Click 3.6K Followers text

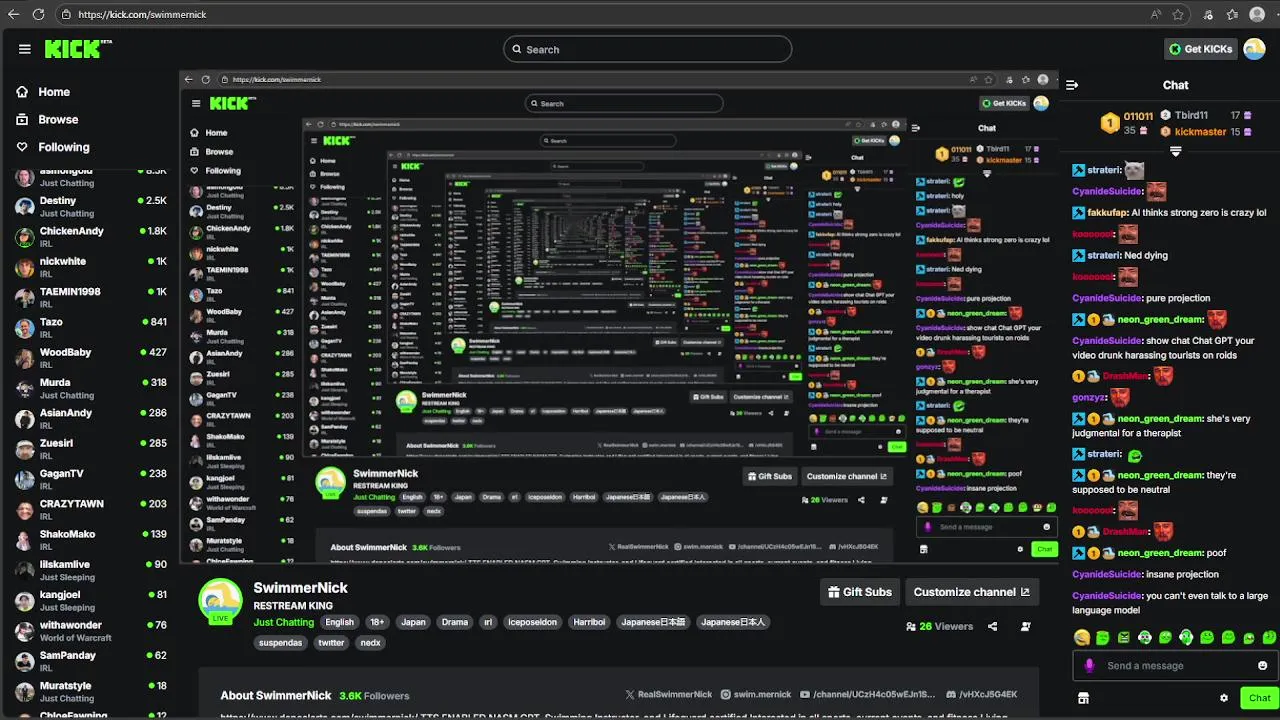[x=374, y=696]
